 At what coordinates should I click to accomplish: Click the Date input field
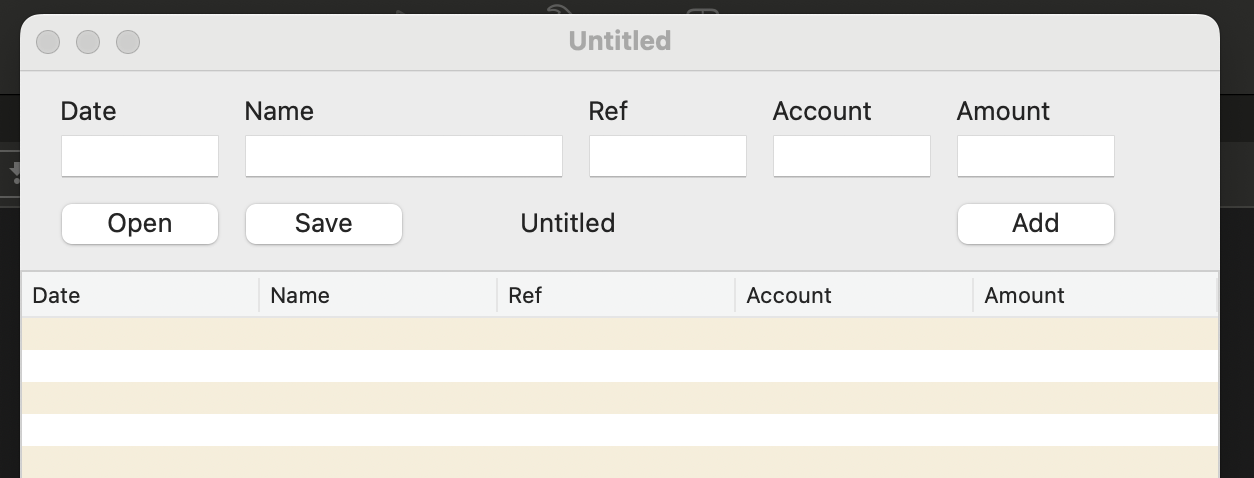click(140, 156)
